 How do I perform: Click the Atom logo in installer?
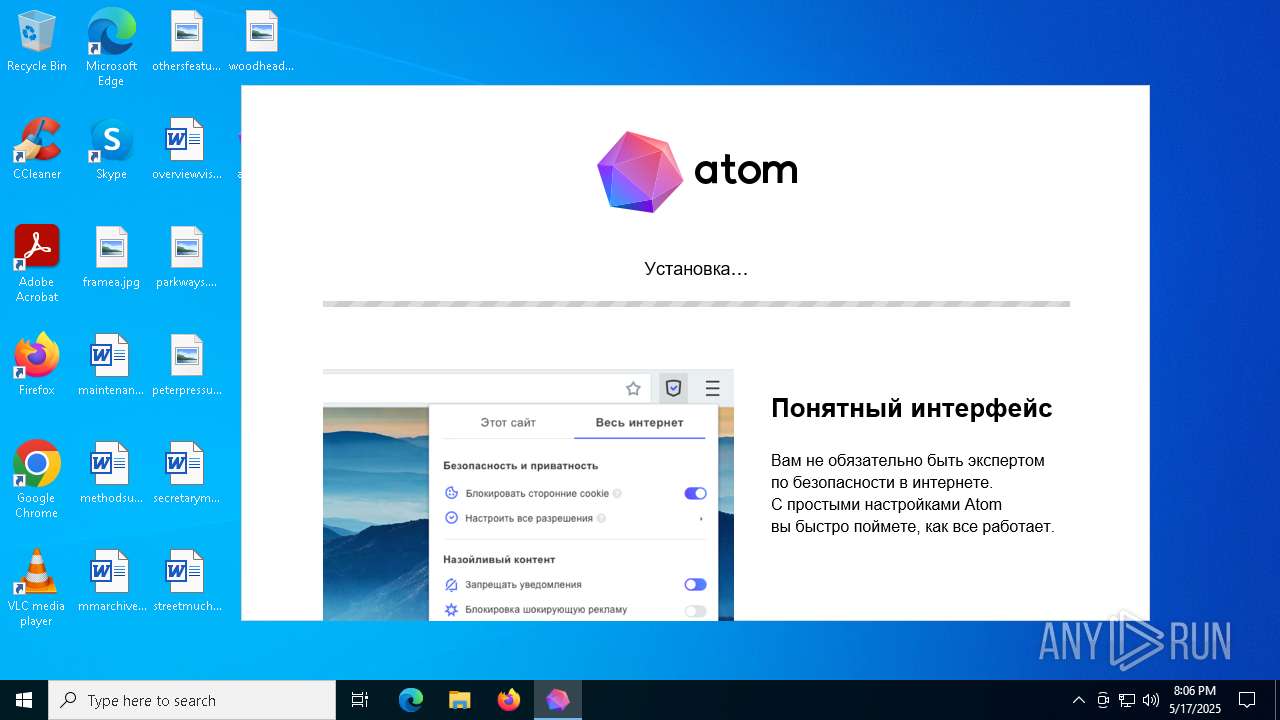point(696,172)
